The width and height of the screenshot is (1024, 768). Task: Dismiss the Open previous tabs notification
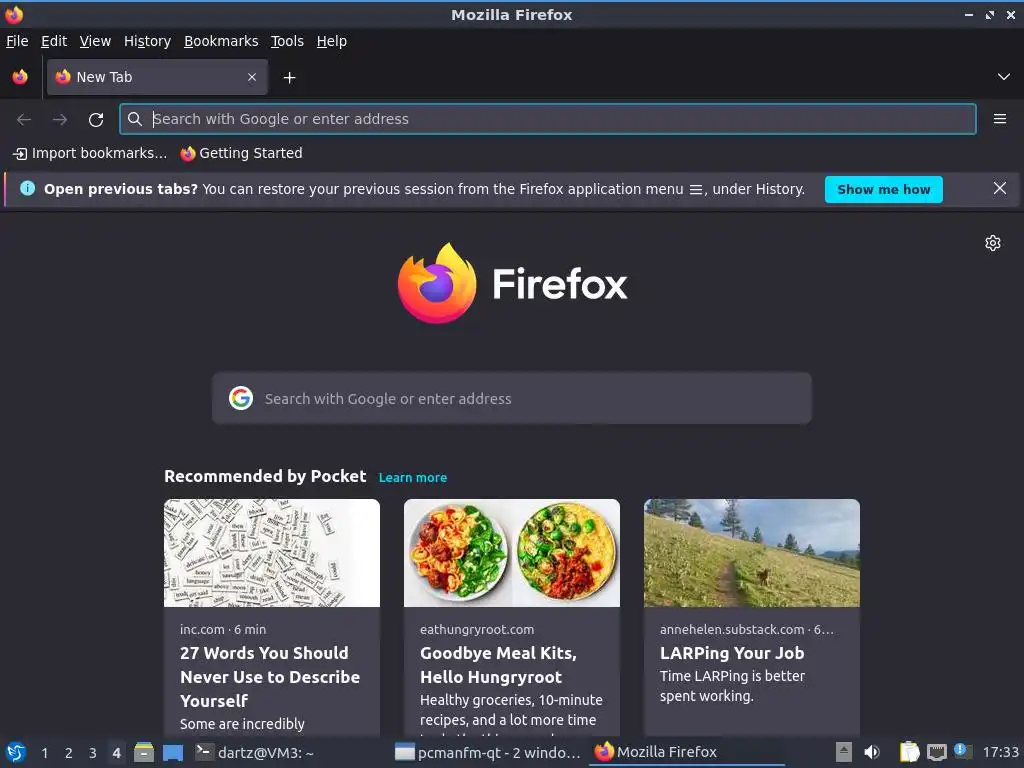coord(999,189)
